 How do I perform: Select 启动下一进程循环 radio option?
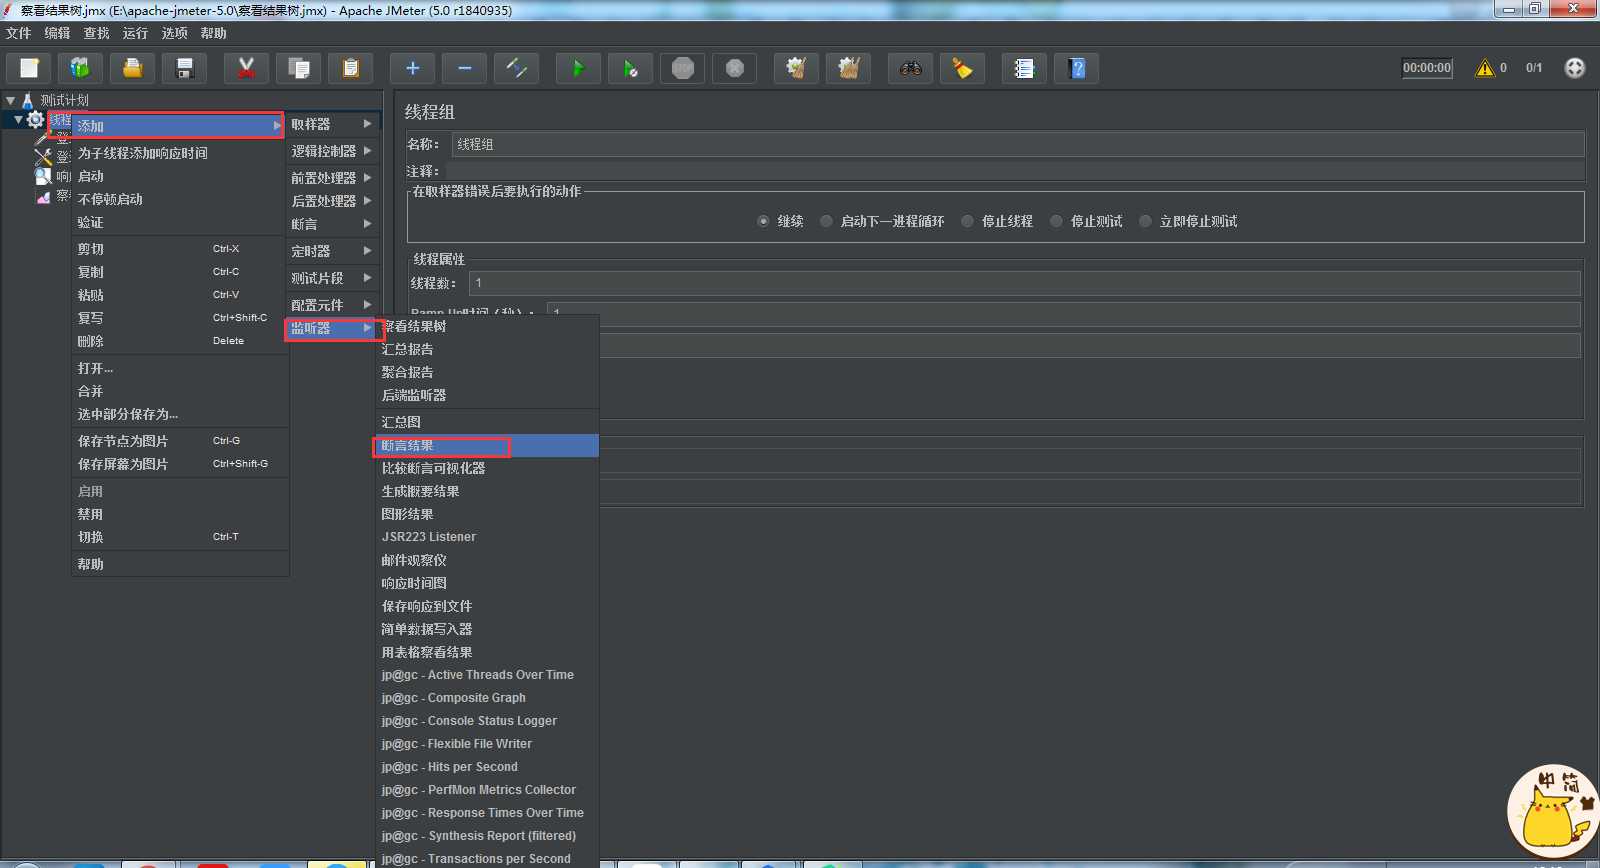pyautogui.click(x=826, y=221)
